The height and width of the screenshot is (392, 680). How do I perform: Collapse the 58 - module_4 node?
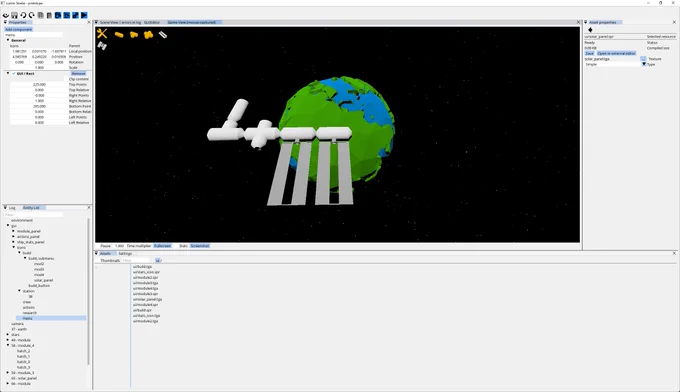[x=8, y=345]
